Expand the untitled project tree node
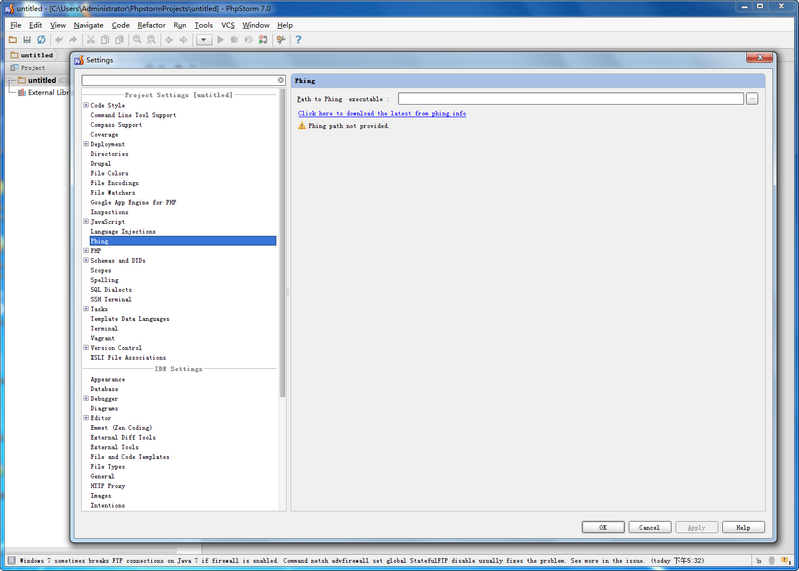Viewport: 799px width, 571px height. click(9, 80)
